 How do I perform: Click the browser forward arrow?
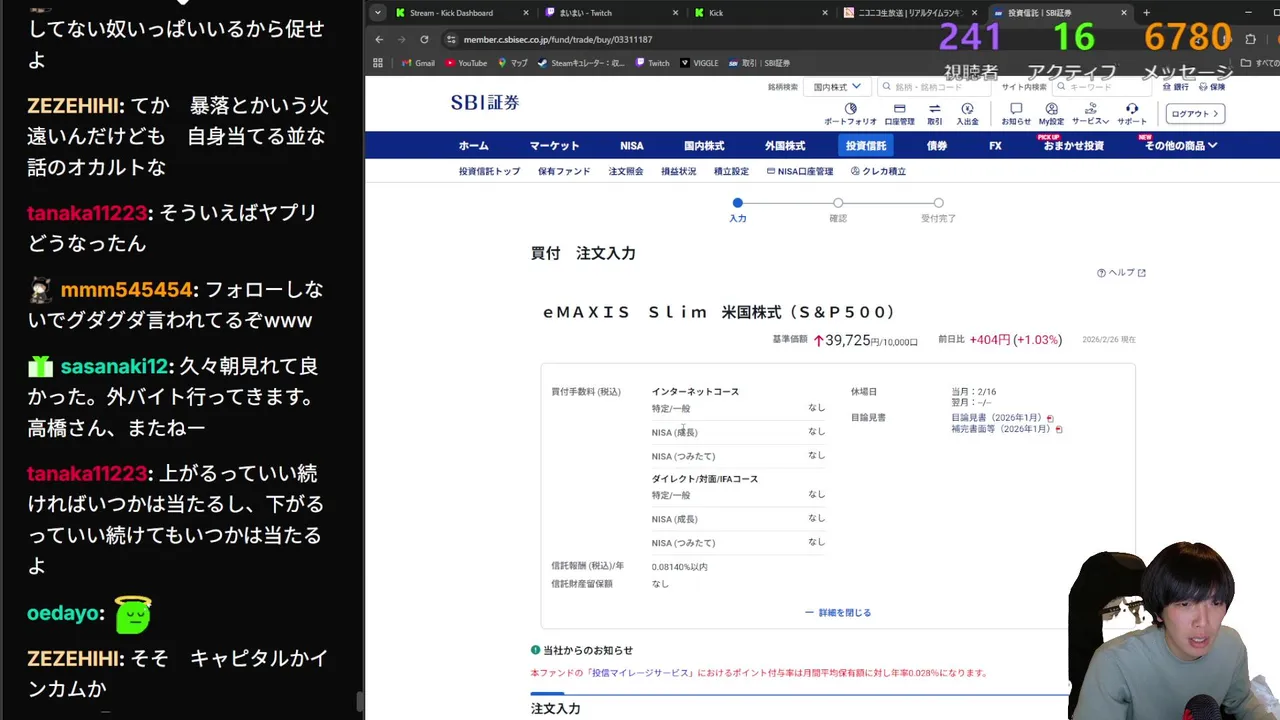pos(401,39)
